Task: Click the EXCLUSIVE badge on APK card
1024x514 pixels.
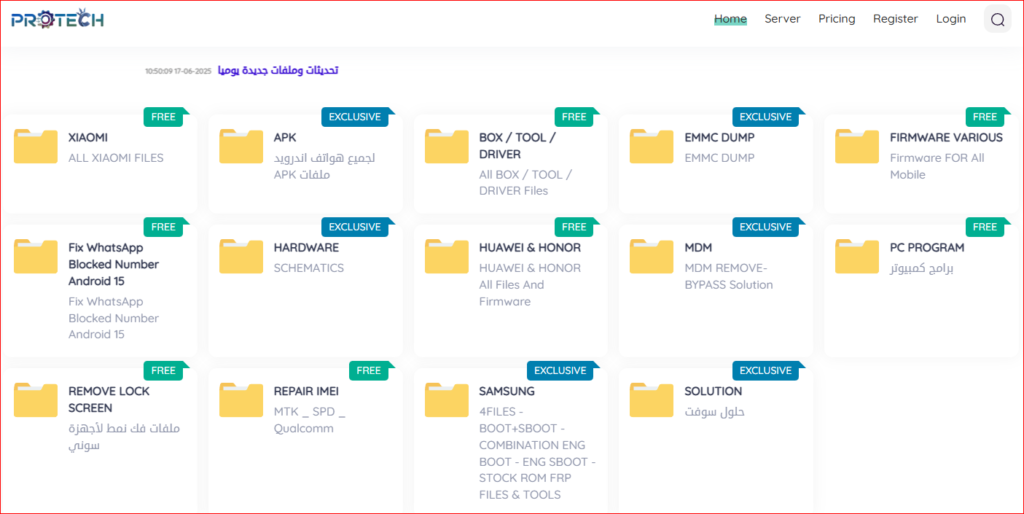Action: (x=355, y=117)
